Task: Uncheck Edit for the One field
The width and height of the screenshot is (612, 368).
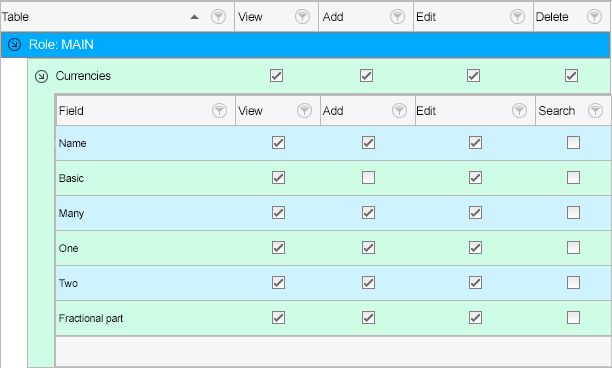Action: [x=475, y=247]
